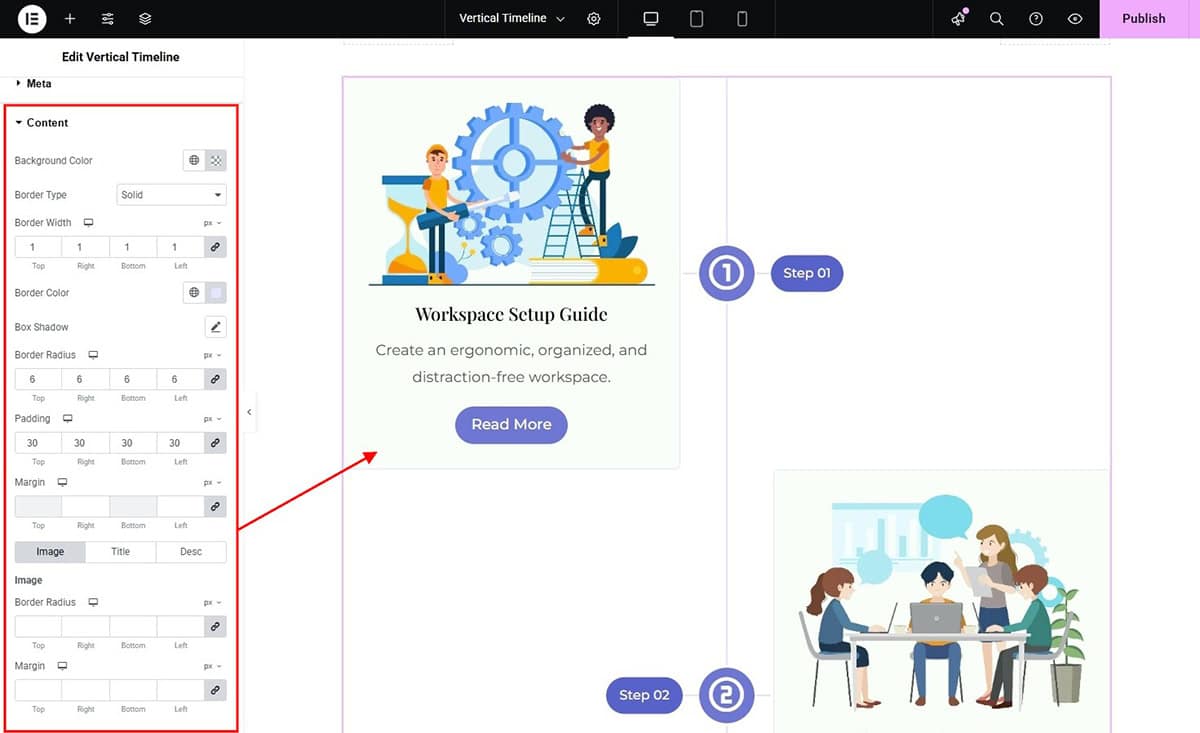Open px unit dropdown for Content Border Radius
This screenshot has width=1200, height=733.
213,355
